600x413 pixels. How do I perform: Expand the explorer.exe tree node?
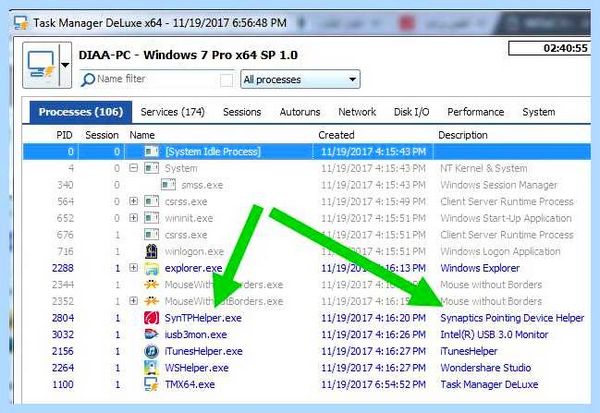(x=133, y=267)
